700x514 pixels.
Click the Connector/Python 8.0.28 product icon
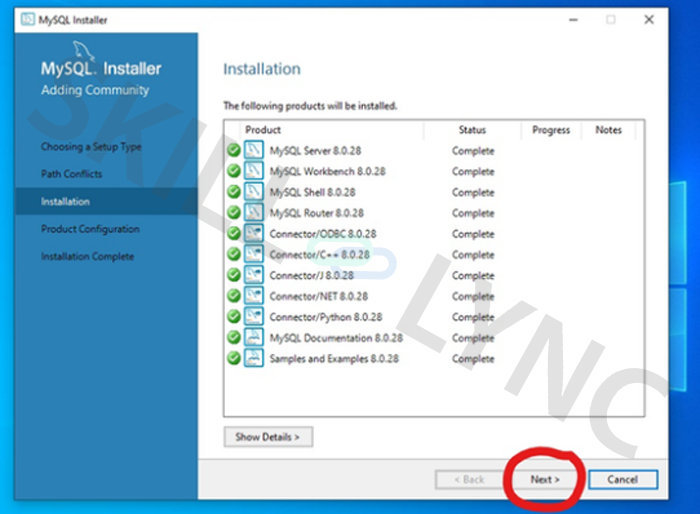254,316
